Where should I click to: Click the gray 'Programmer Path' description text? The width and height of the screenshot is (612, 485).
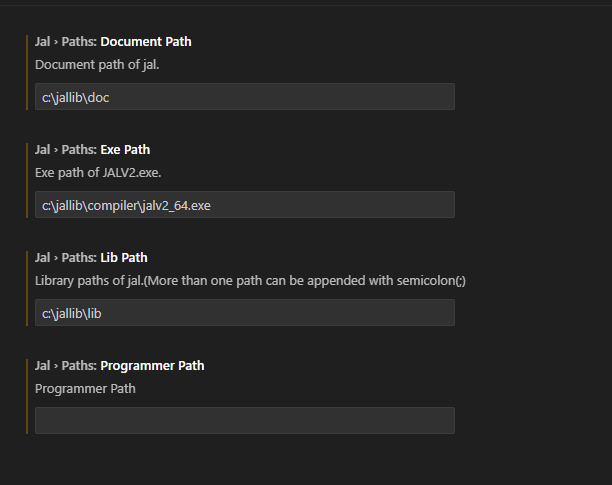click(x=85, y=389)
